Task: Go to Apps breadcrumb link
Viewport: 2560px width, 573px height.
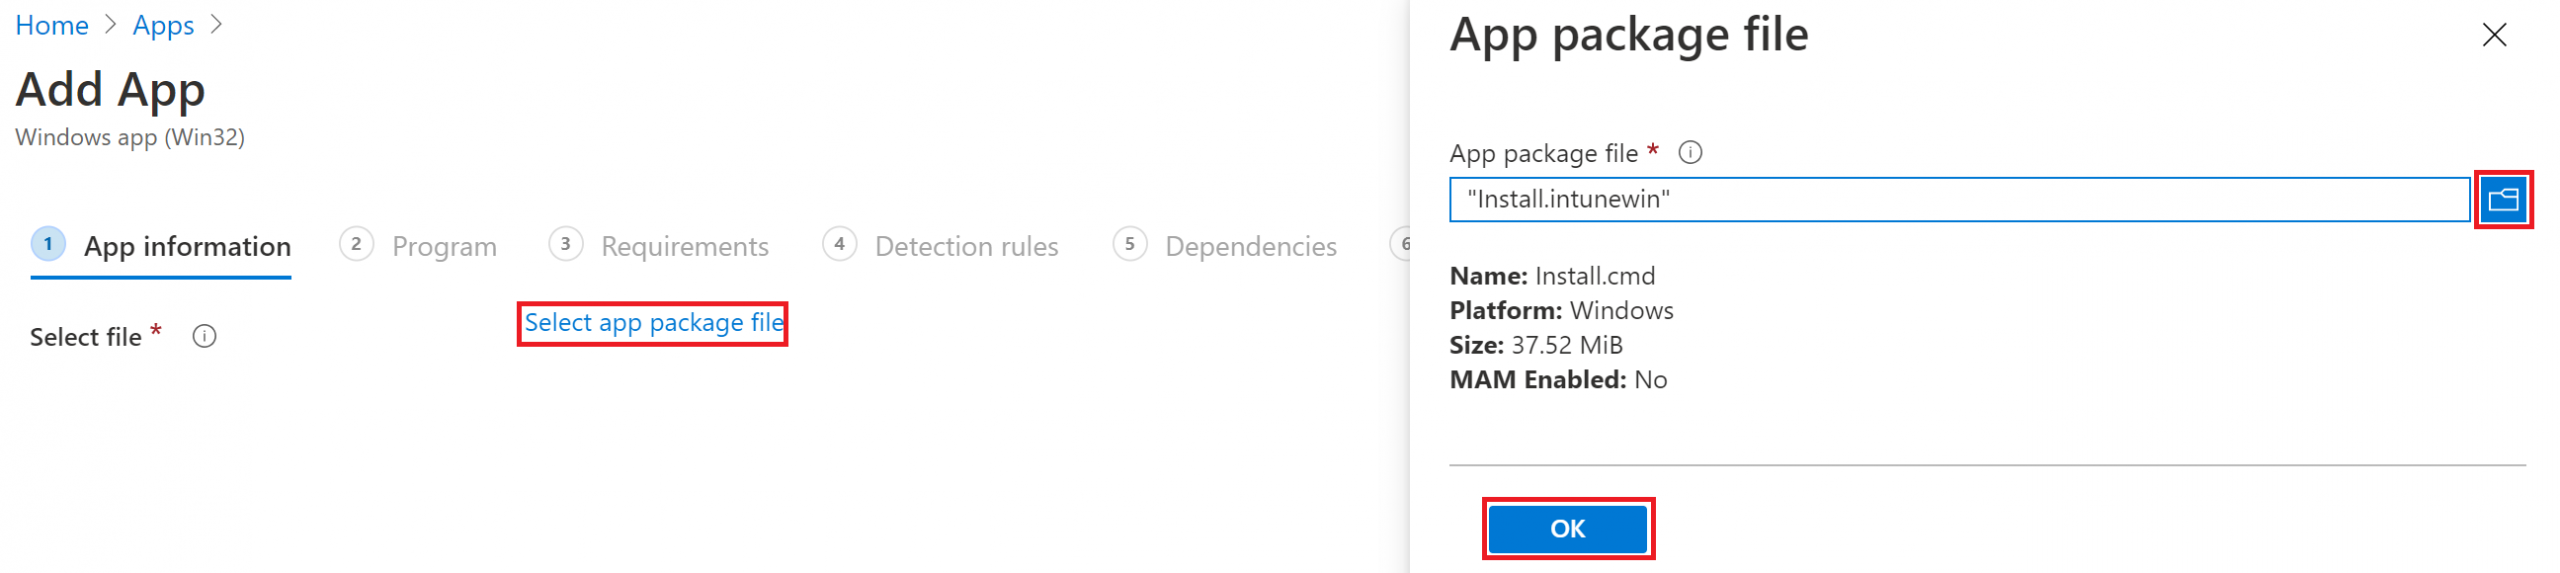Action: coord(163,26)
